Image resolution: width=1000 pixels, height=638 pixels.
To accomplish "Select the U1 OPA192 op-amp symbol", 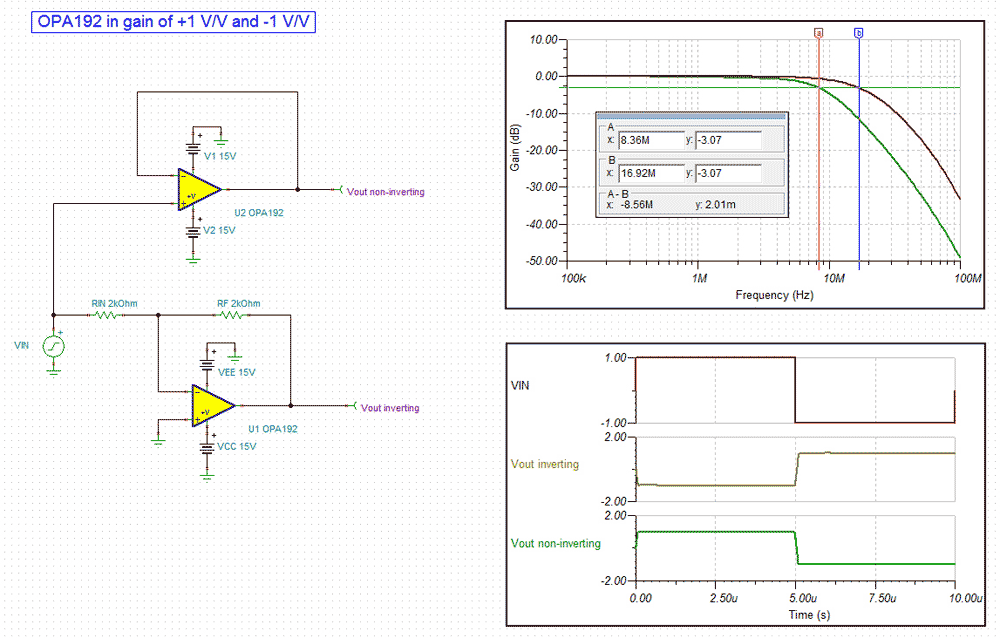I will (212, 406).
